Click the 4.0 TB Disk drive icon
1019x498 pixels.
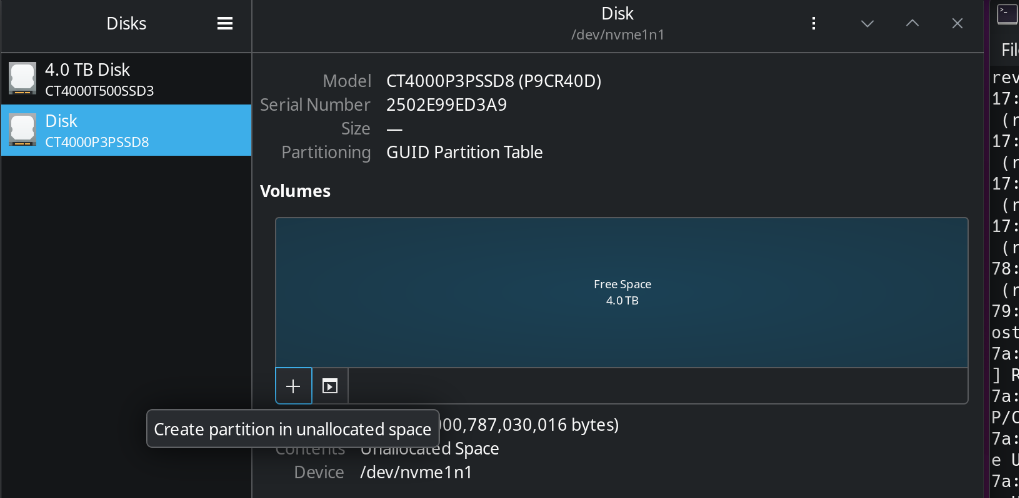coord(22,79)
